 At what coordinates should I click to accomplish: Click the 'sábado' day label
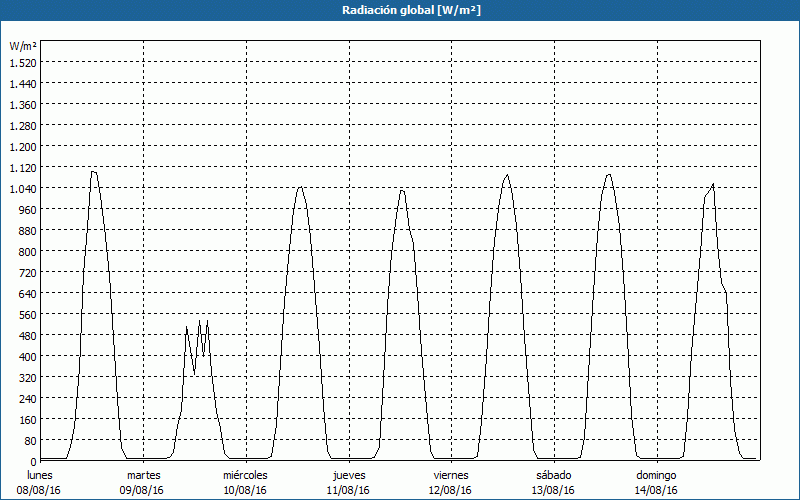(x=554, y=475)
